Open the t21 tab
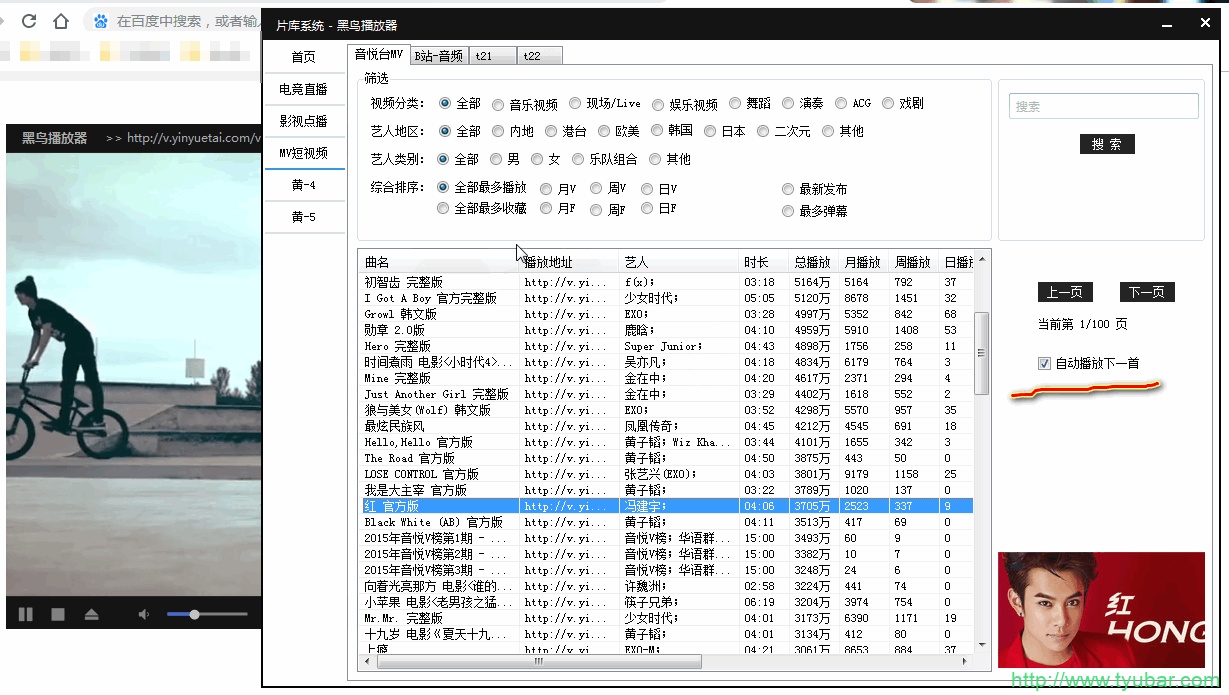Screen dimensions: 1229x695 [493, 56]
